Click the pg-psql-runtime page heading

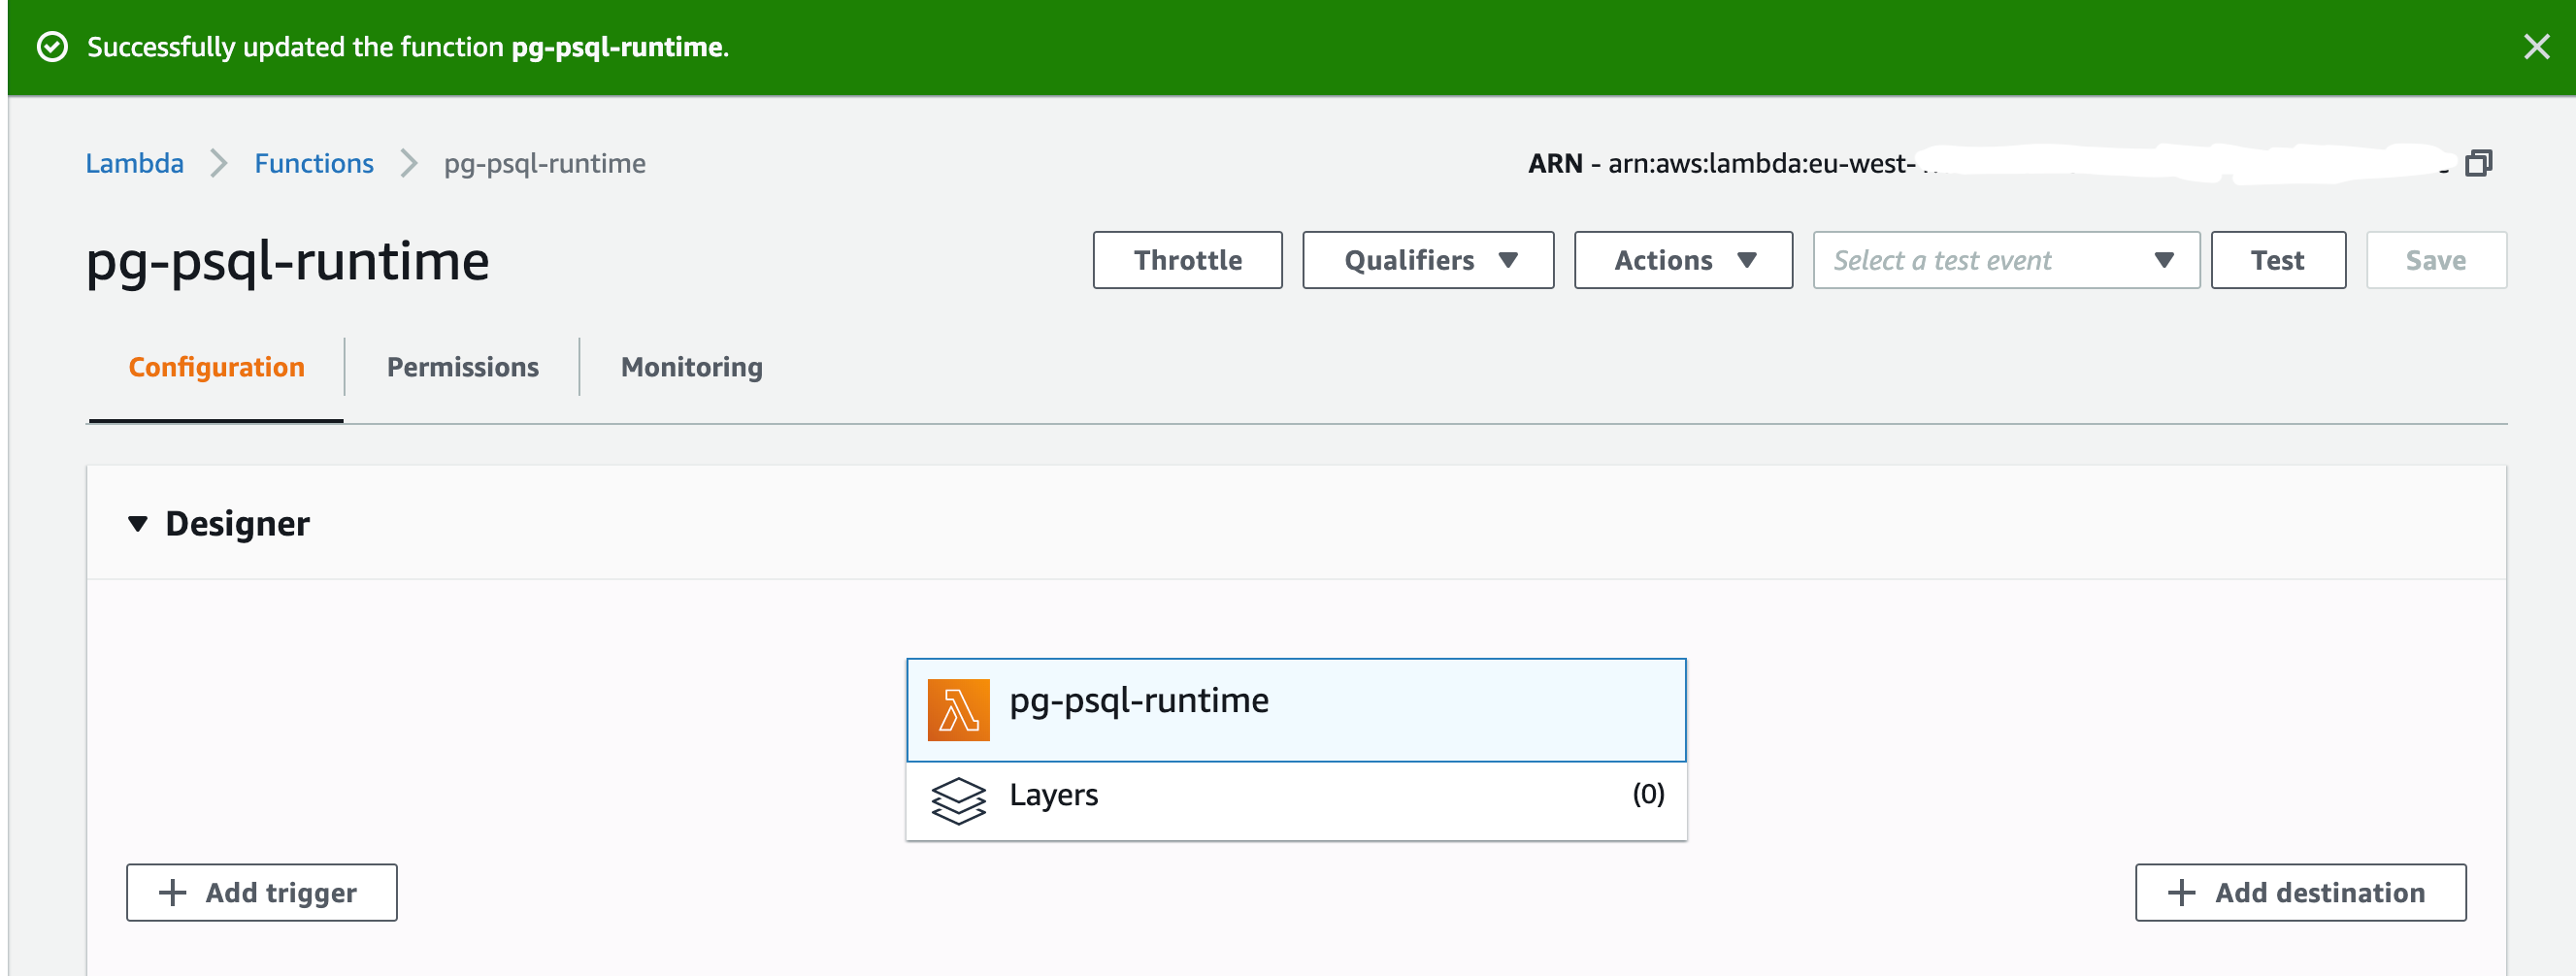pos(288,262)
